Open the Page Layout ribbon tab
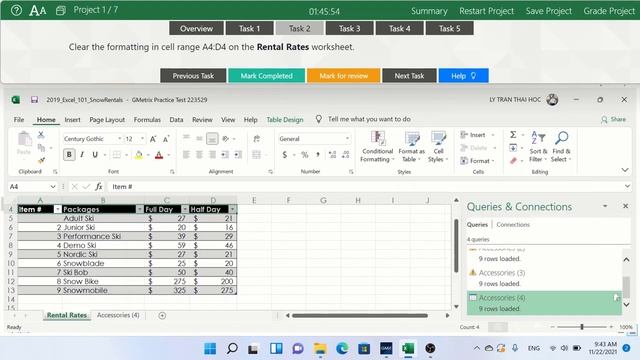The height and width of the screenshot is (360, 640). (x=107, y=120)
